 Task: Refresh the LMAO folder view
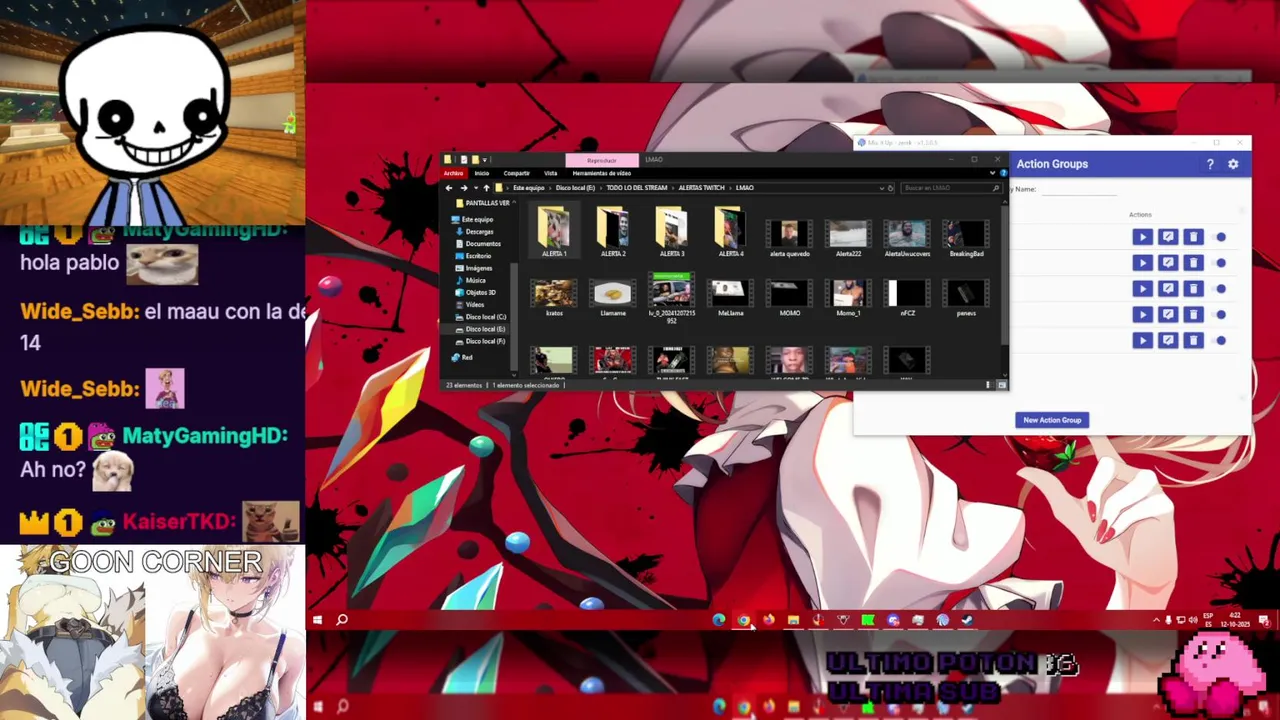point(890,188)
